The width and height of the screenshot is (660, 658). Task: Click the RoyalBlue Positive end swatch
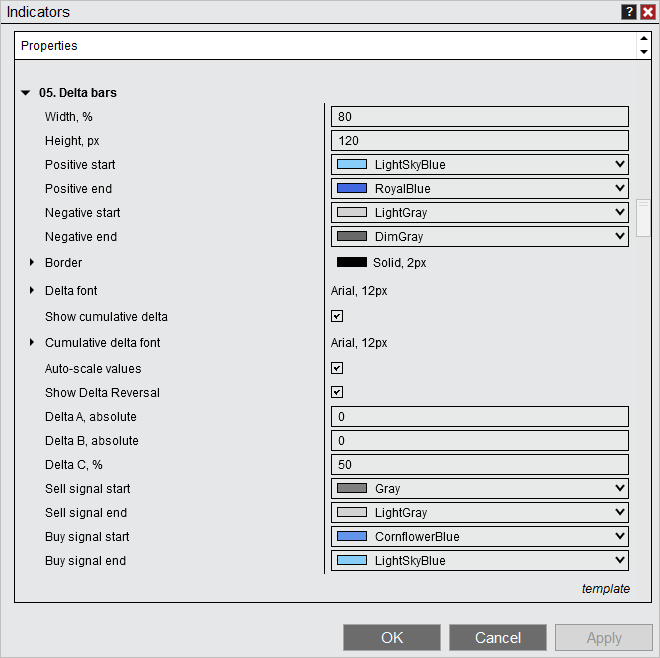click(351, 189)
